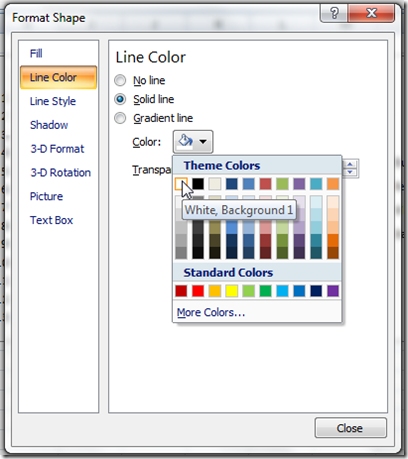
Task: Choose the standard yellow color swatch
Action: pyautogui.click(x=232, y=291)
